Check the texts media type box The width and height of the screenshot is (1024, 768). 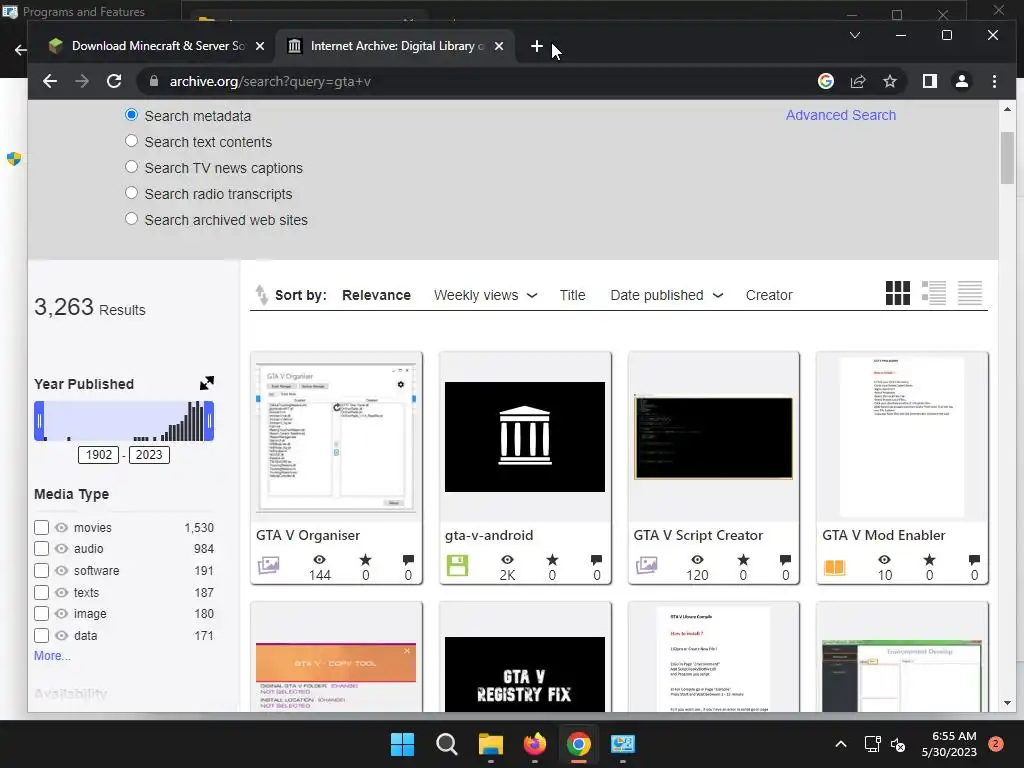coord(41,592)
